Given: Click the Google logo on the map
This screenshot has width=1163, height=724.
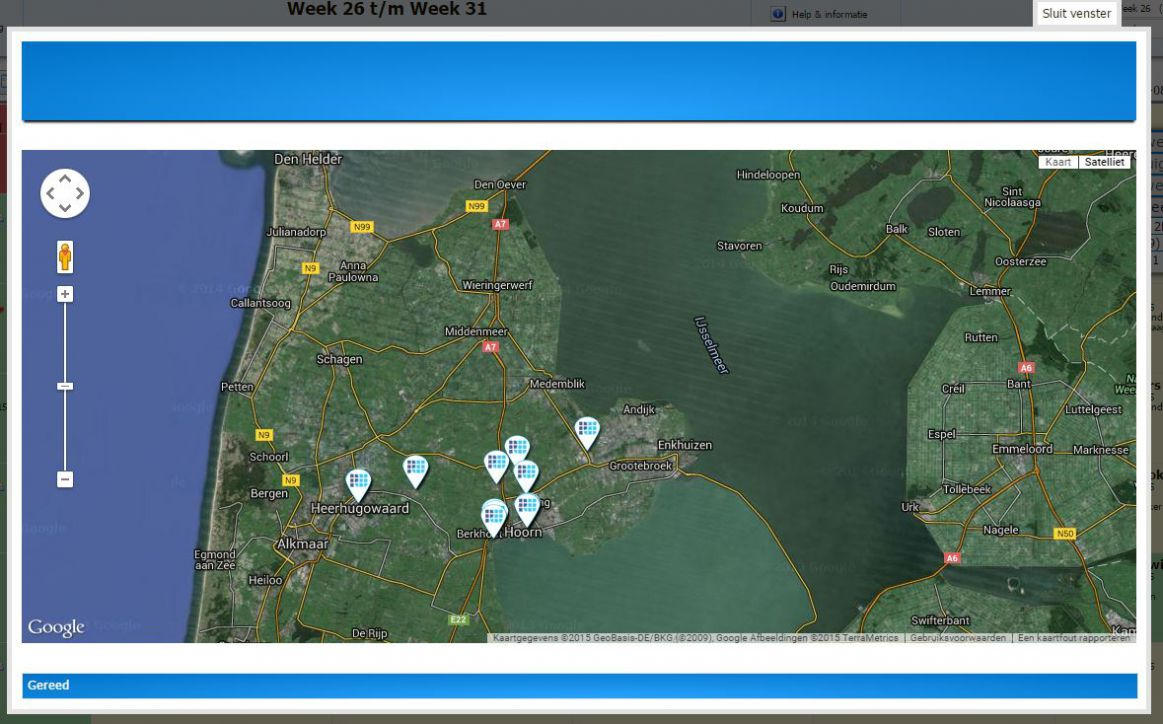Looking at the screenshot, I should pyautogui.click(x=56, y=628).
